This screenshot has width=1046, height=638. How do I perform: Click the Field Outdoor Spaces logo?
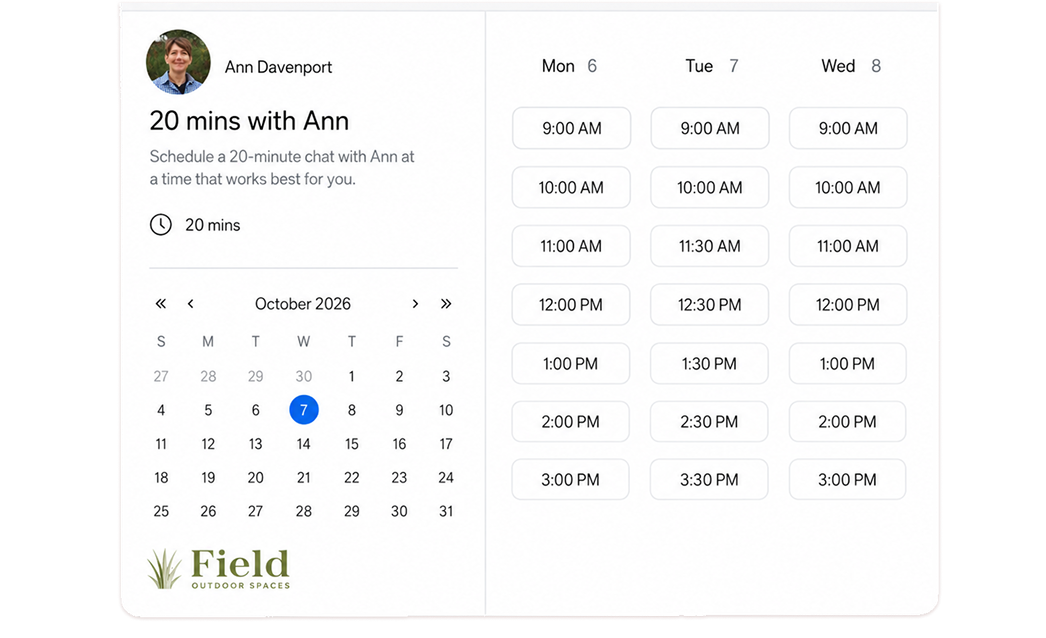click(219, 569)
